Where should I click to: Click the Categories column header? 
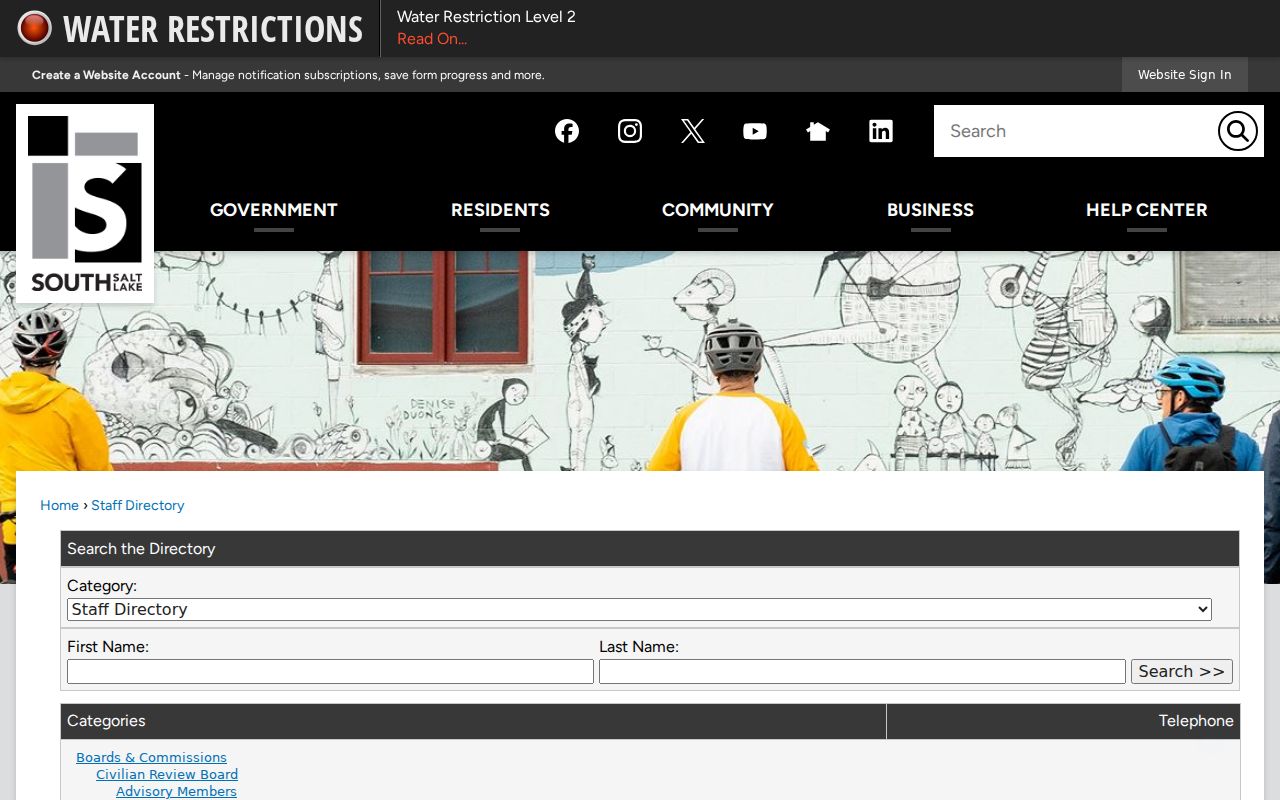[x=473, y=721]
